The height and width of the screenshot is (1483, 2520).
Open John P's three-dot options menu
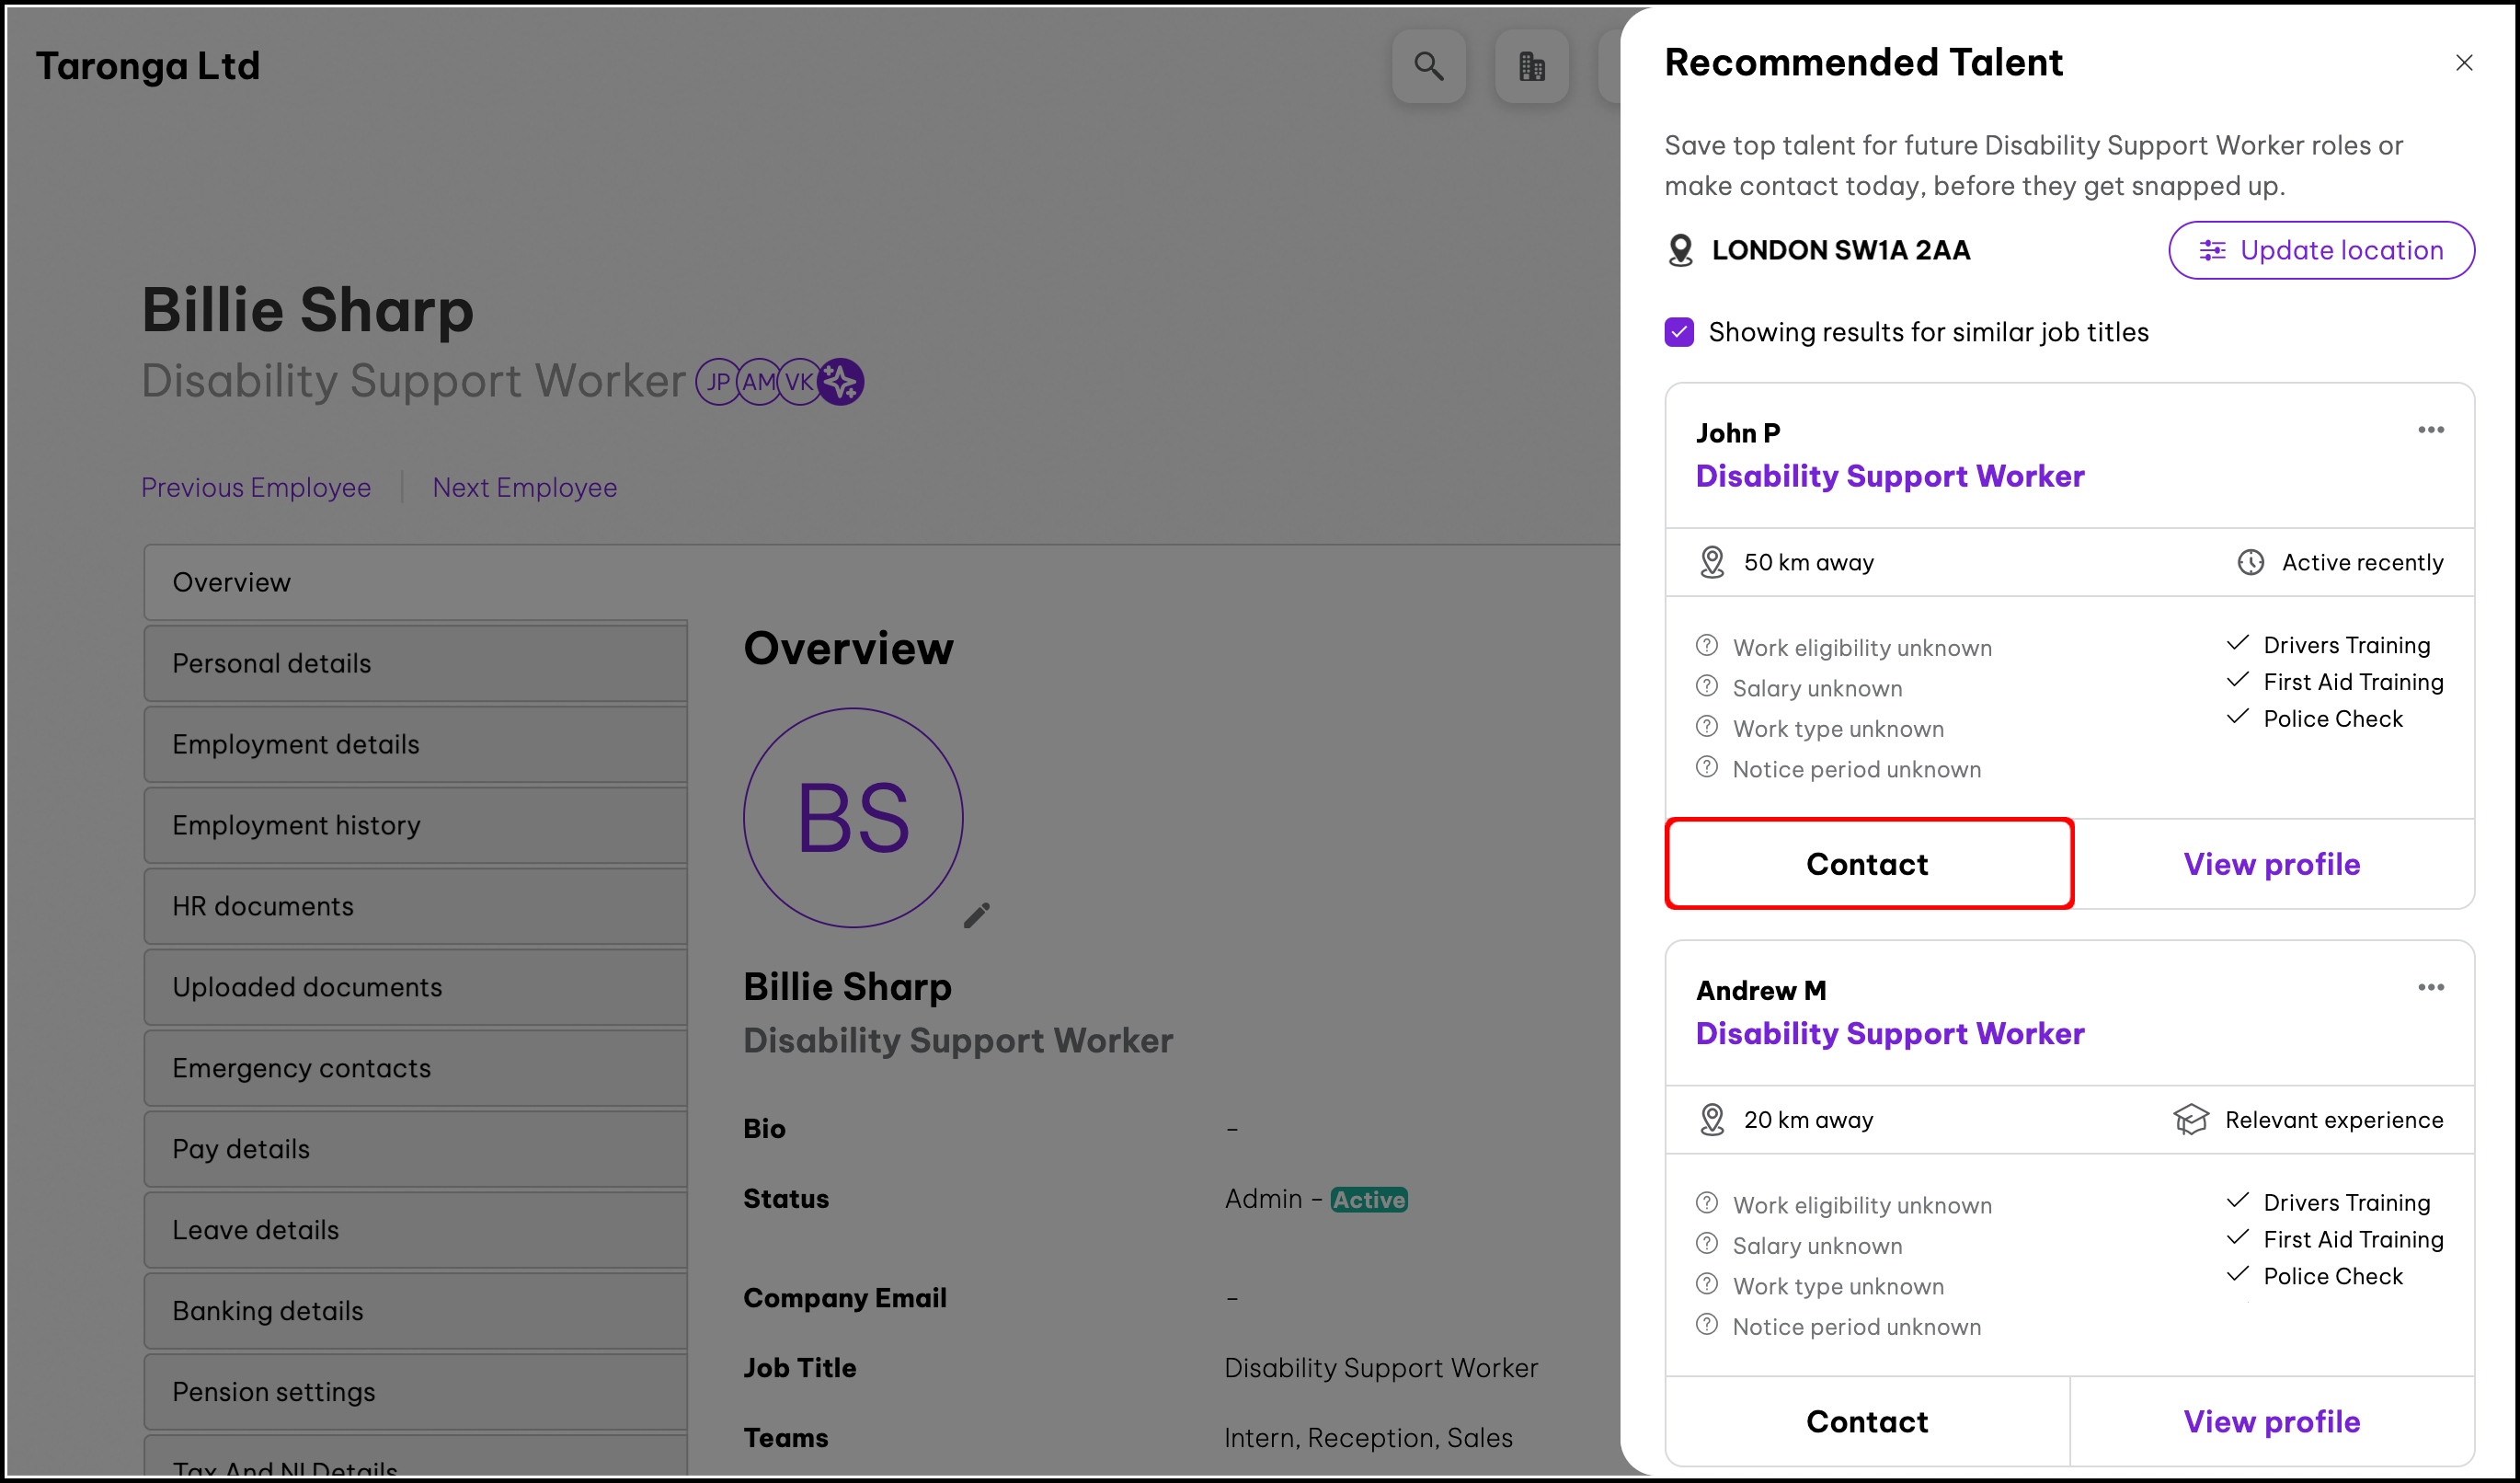tap(2430, 430)
